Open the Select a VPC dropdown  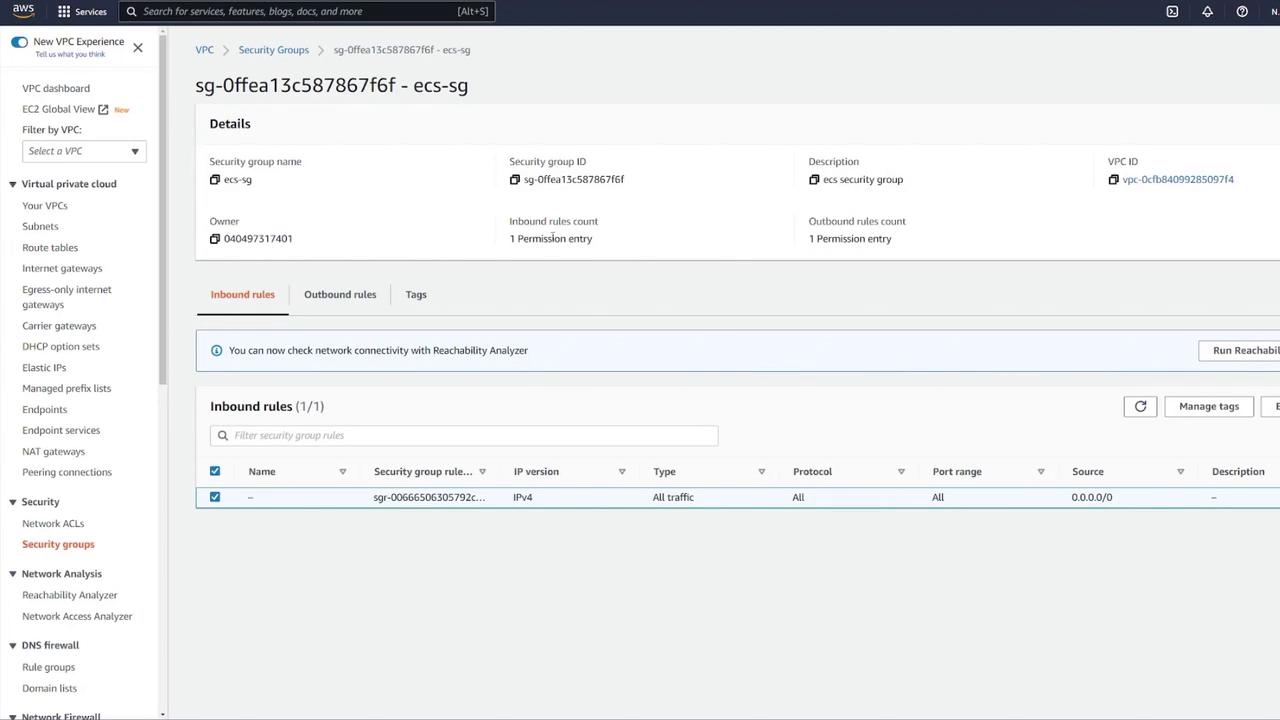coord(84,151)
